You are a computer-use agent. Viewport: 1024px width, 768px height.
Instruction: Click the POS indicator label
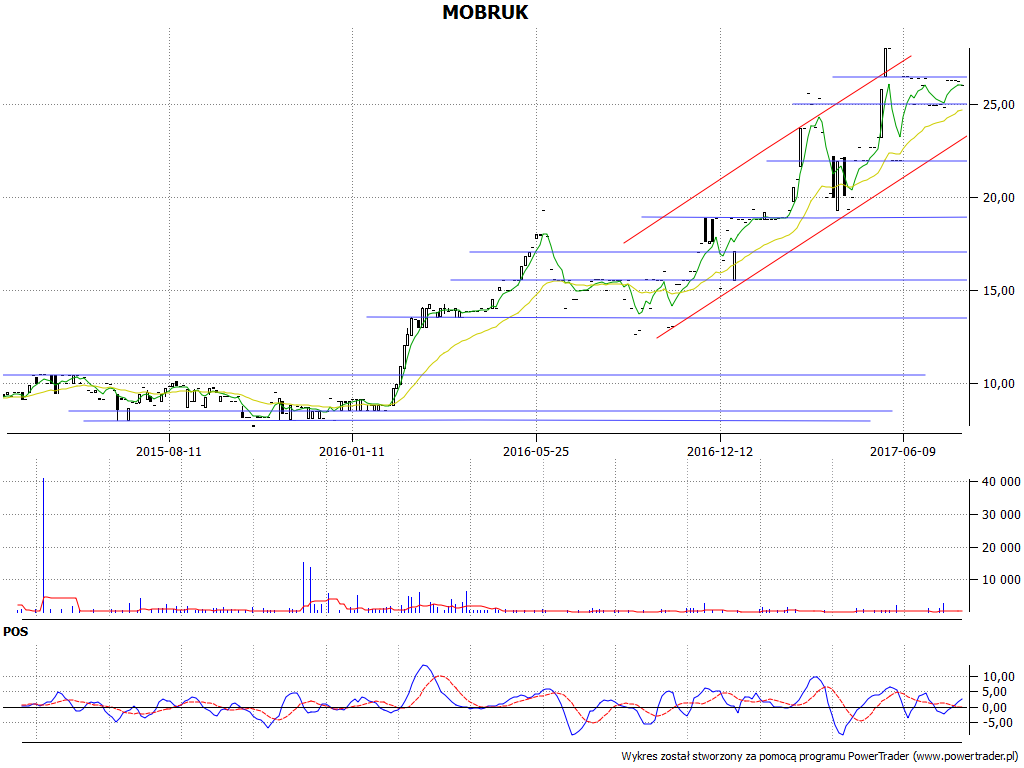[16, 632]
